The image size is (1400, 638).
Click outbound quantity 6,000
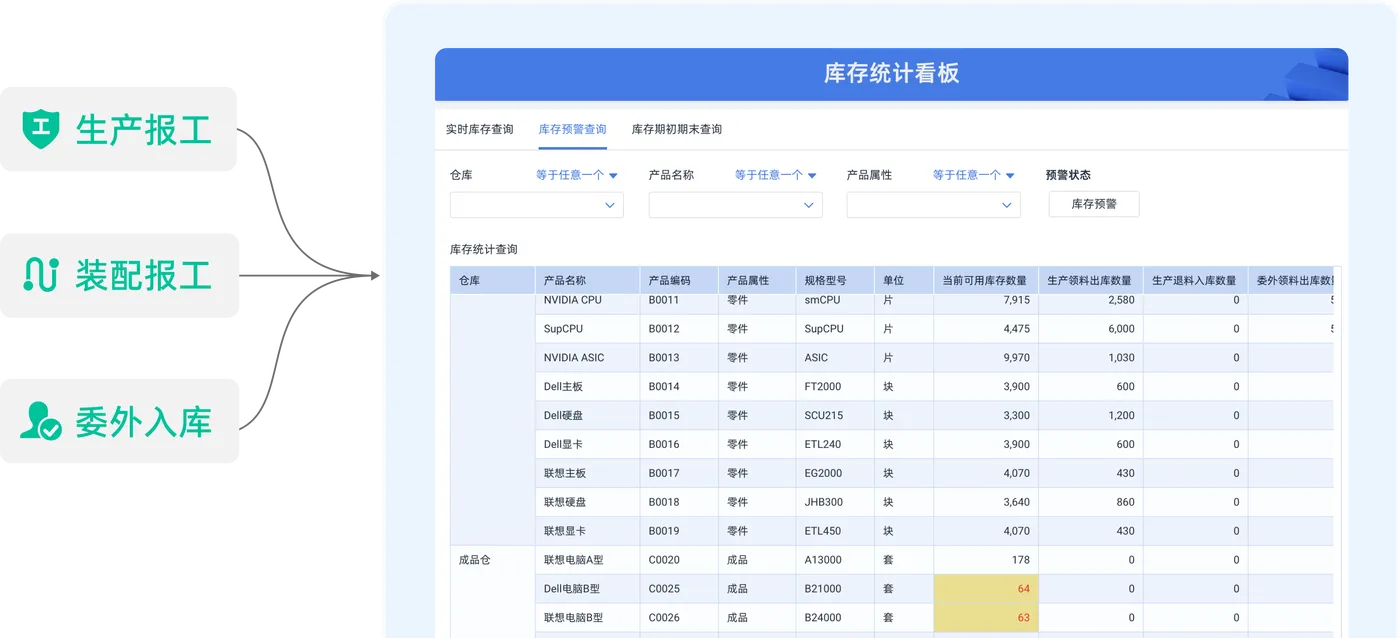pos(1121,329)
